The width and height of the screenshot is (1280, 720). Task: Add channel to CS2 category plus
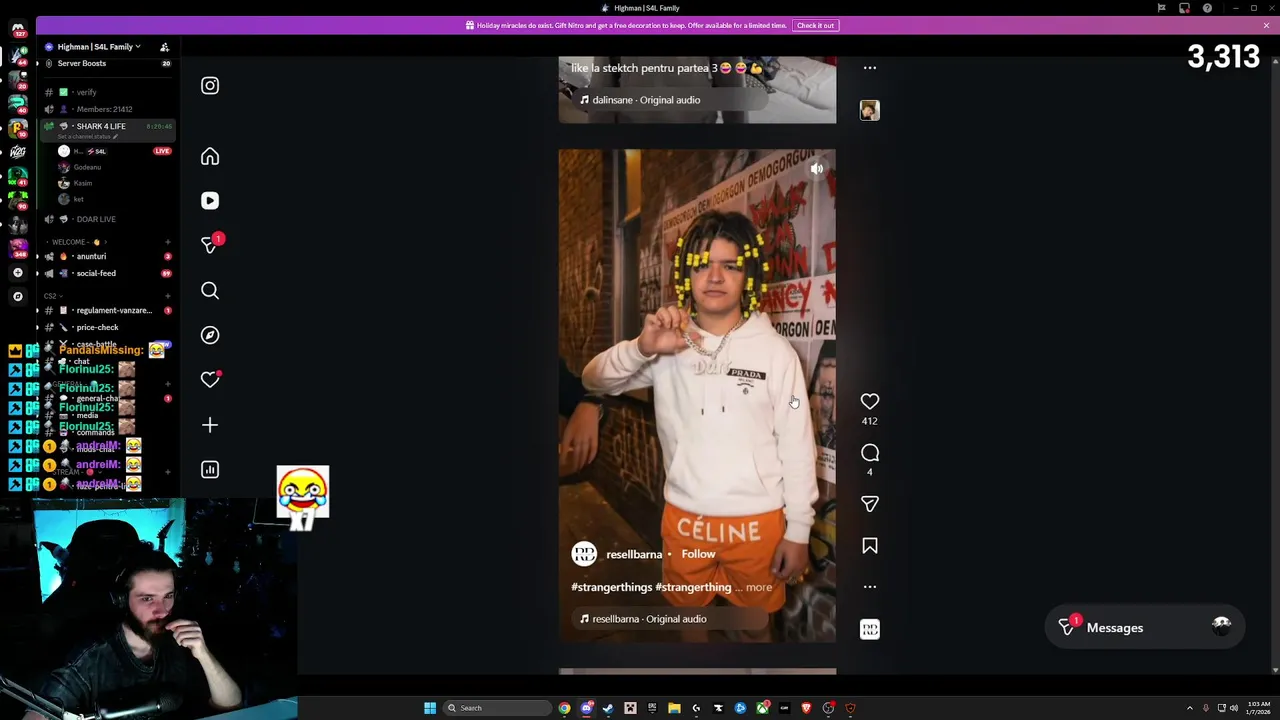pyautogui.click(x=167, y=296)
